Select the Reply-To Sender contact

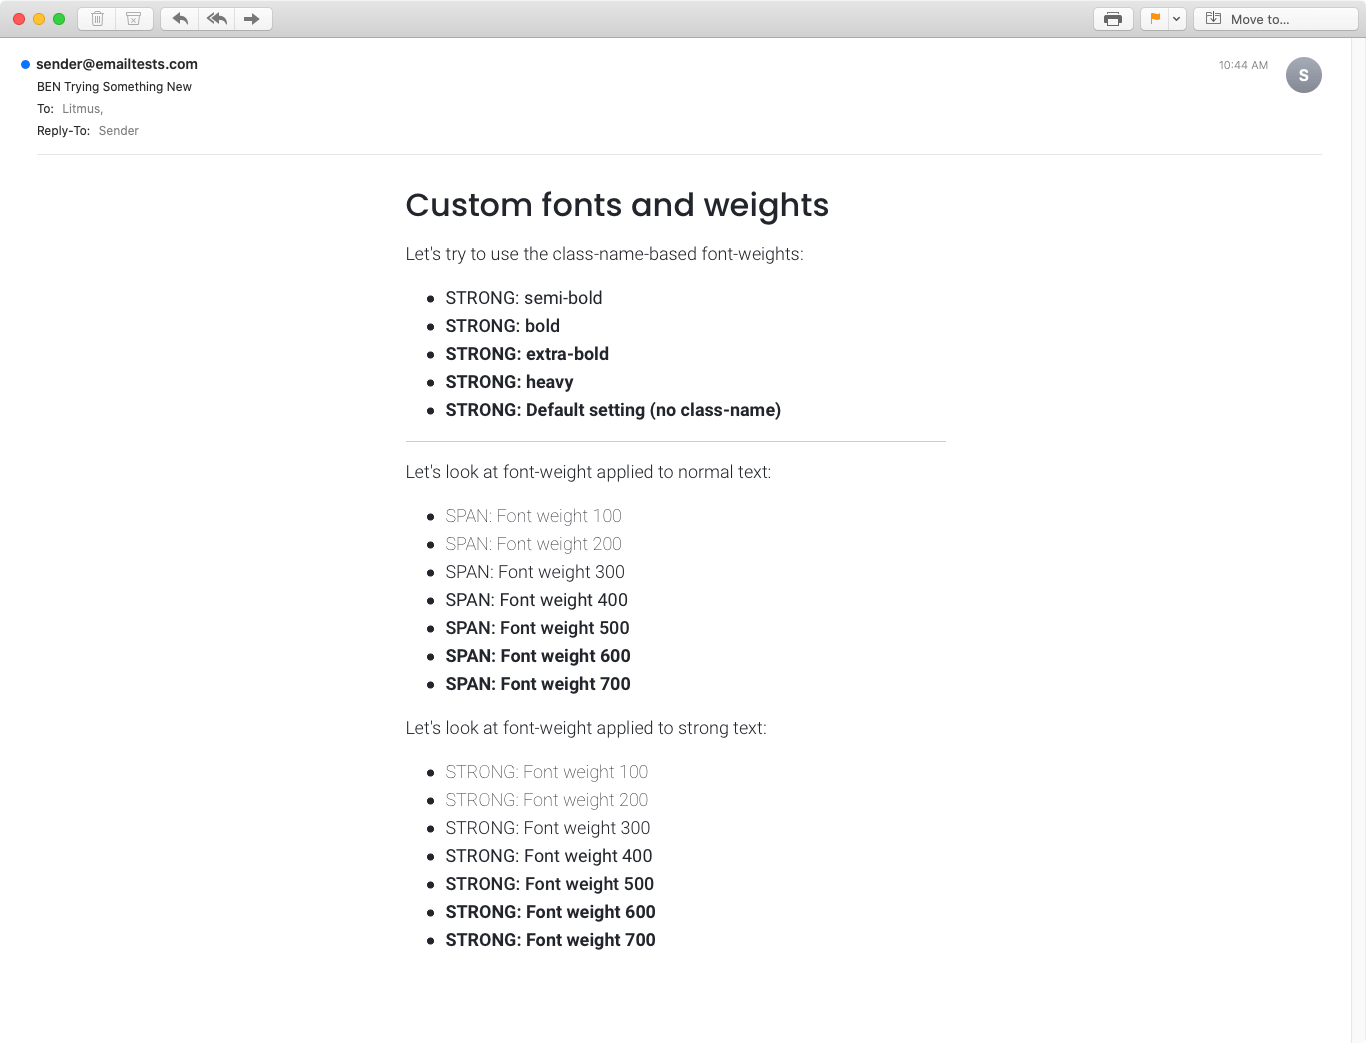click(118, 130)
